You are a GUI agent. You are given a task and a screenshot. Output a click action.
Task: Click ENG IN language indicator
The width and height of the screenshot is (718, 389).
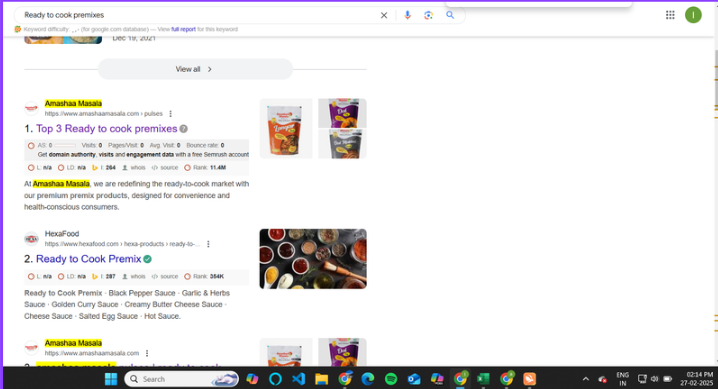click(x=623, y=379)
